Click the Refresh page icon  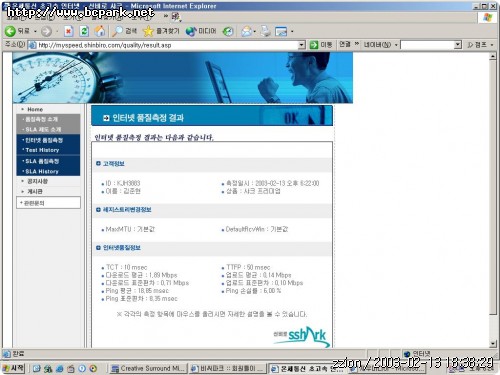(x=84, y=31)
